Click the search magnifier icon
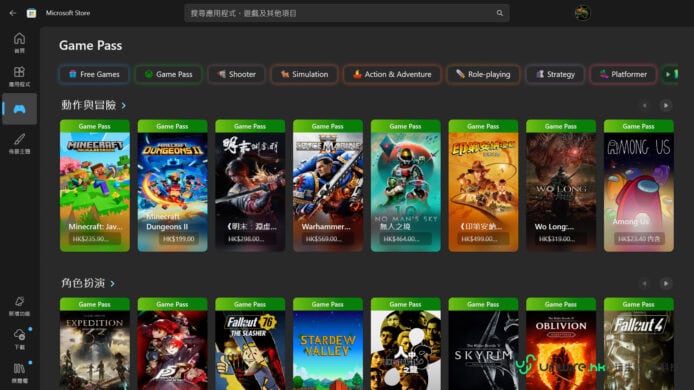 [x=500, y=13]
